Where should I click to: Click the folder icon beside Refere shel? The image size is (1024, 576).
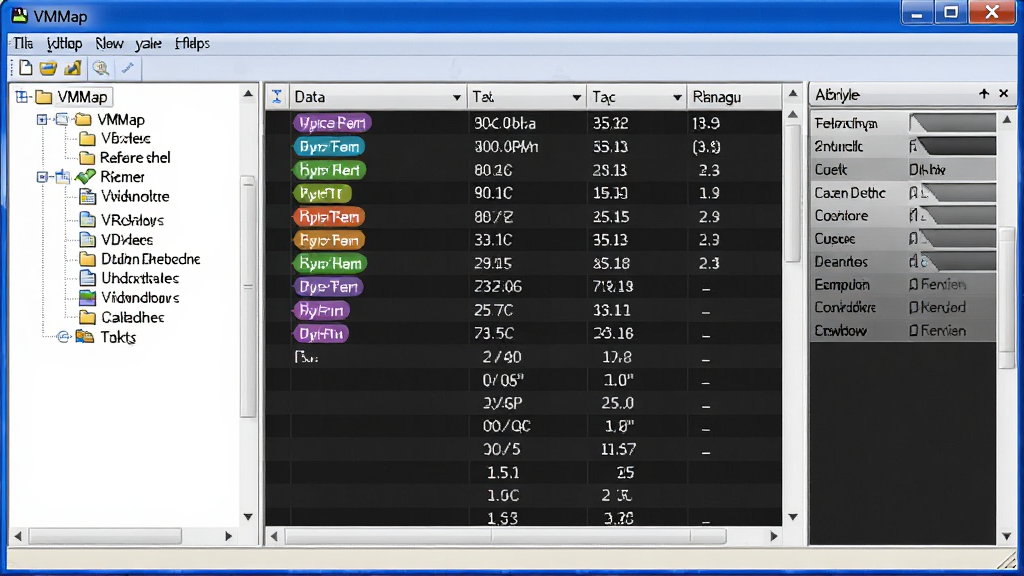coord(87,157)
